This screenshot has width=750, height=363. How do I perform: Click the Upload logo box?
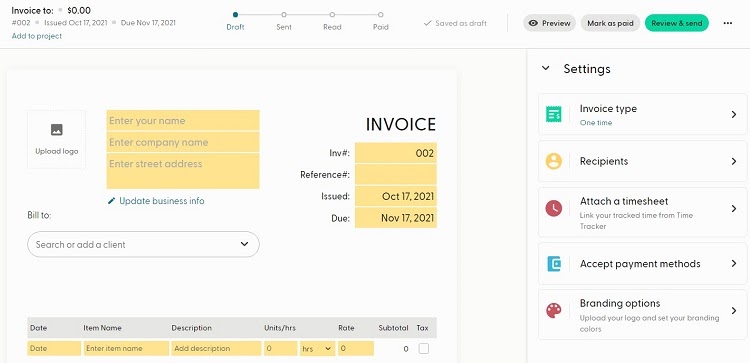pyautogui.click(x=56, y=139)
